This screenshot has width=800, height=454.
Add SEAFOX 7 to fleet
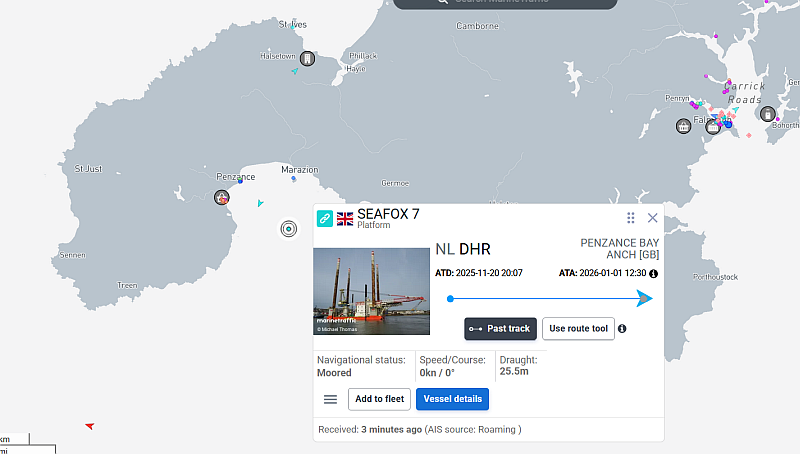(x=380, y=399)
